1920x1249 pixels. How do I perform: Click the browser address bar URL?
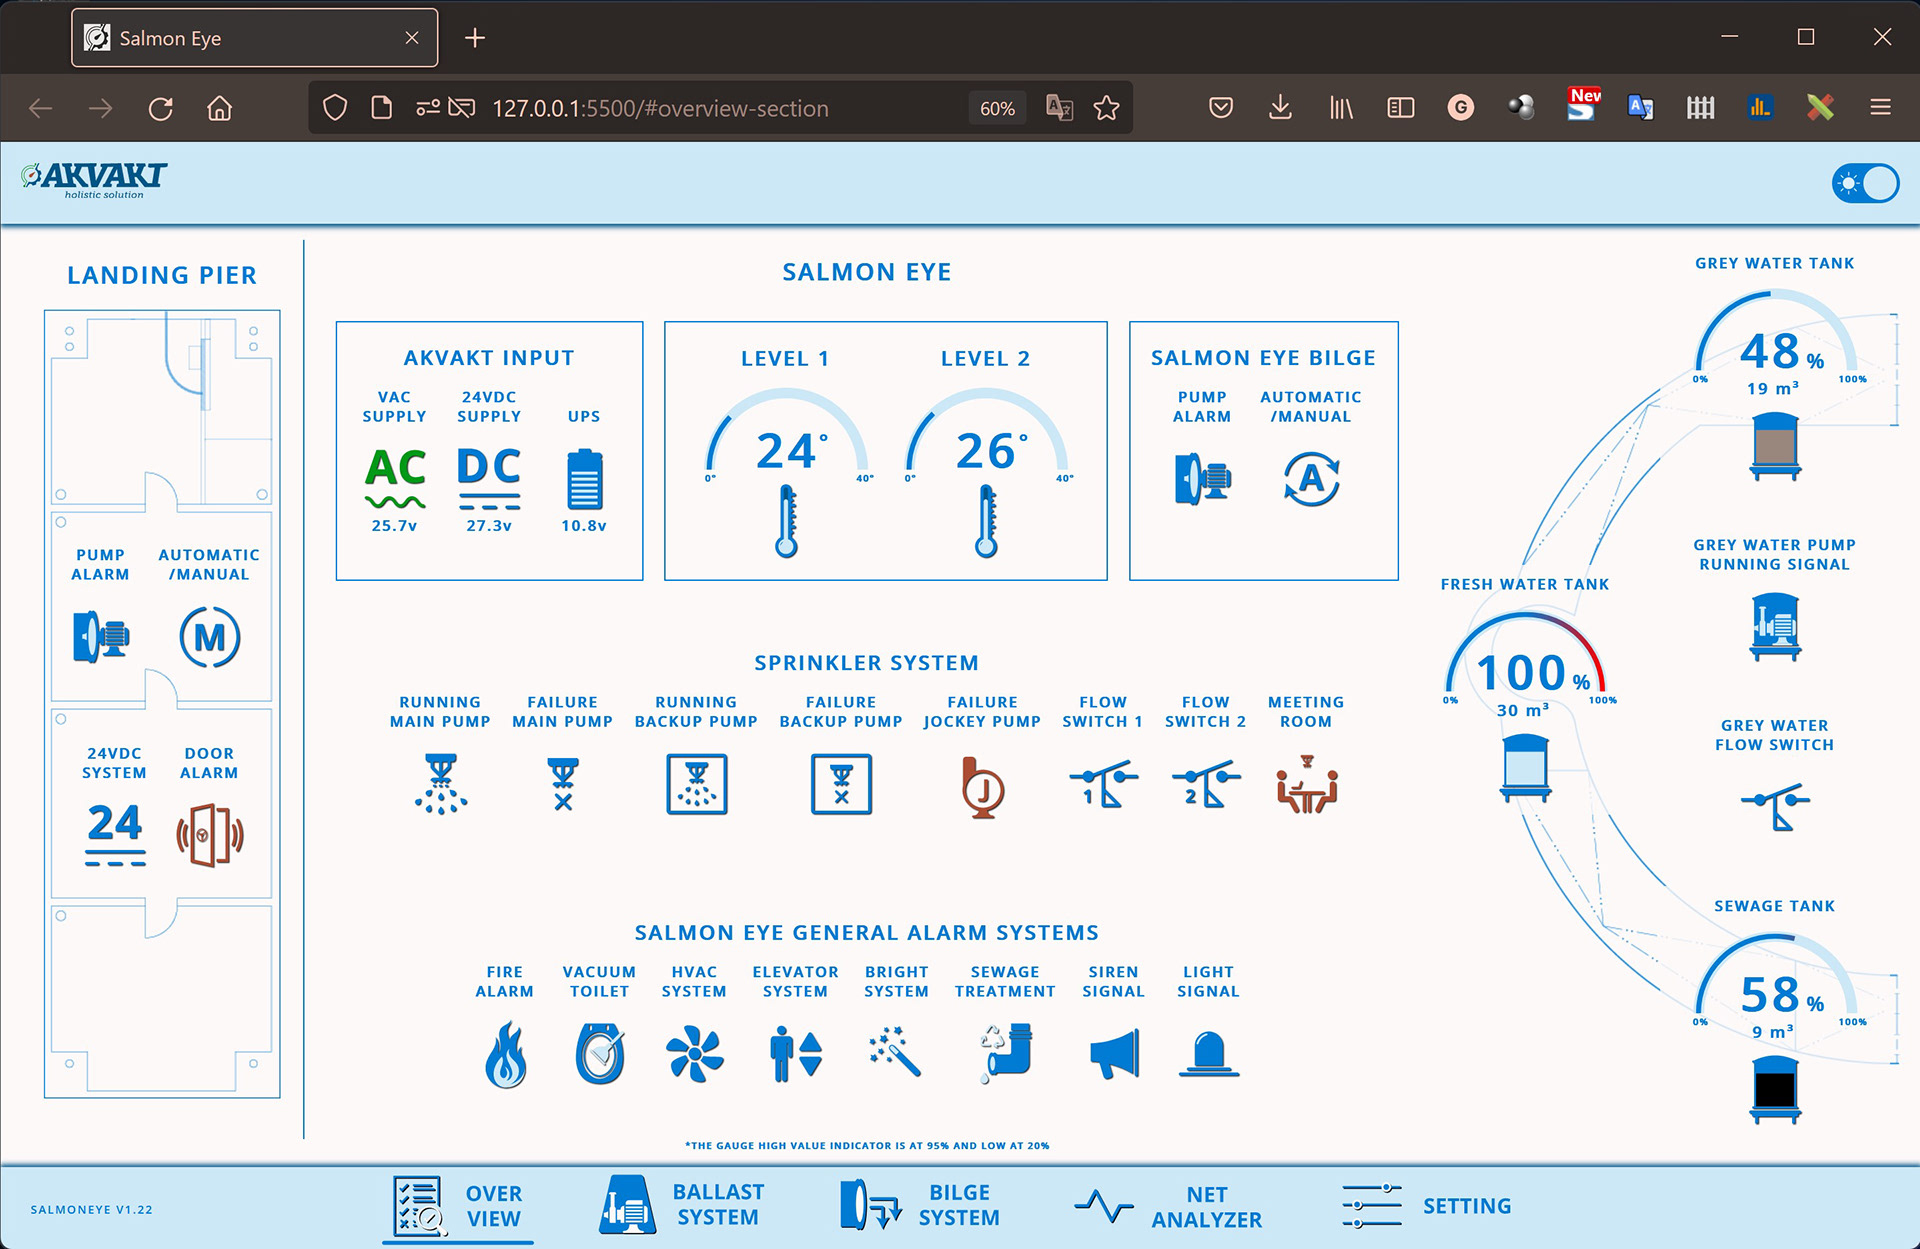[x=660, y=108]
